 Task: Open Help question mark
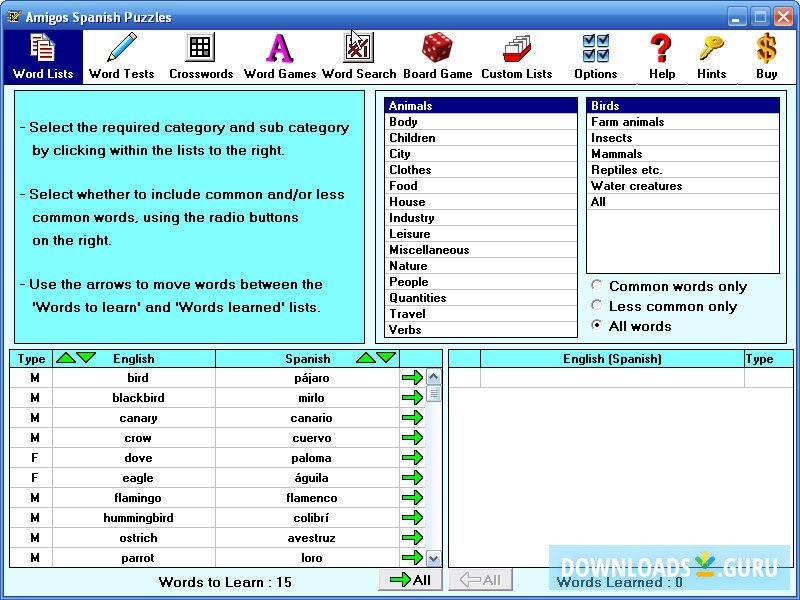click(x=662, y=57)
